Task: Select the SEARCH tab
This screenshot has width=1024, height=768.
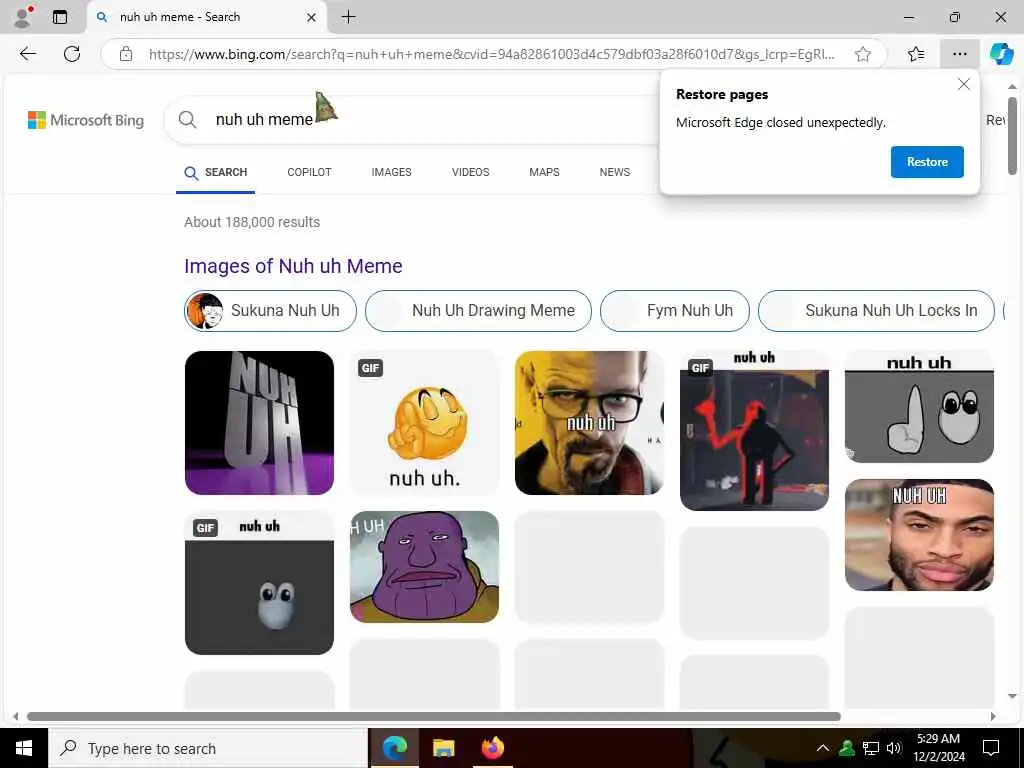Action: [216, 172]
